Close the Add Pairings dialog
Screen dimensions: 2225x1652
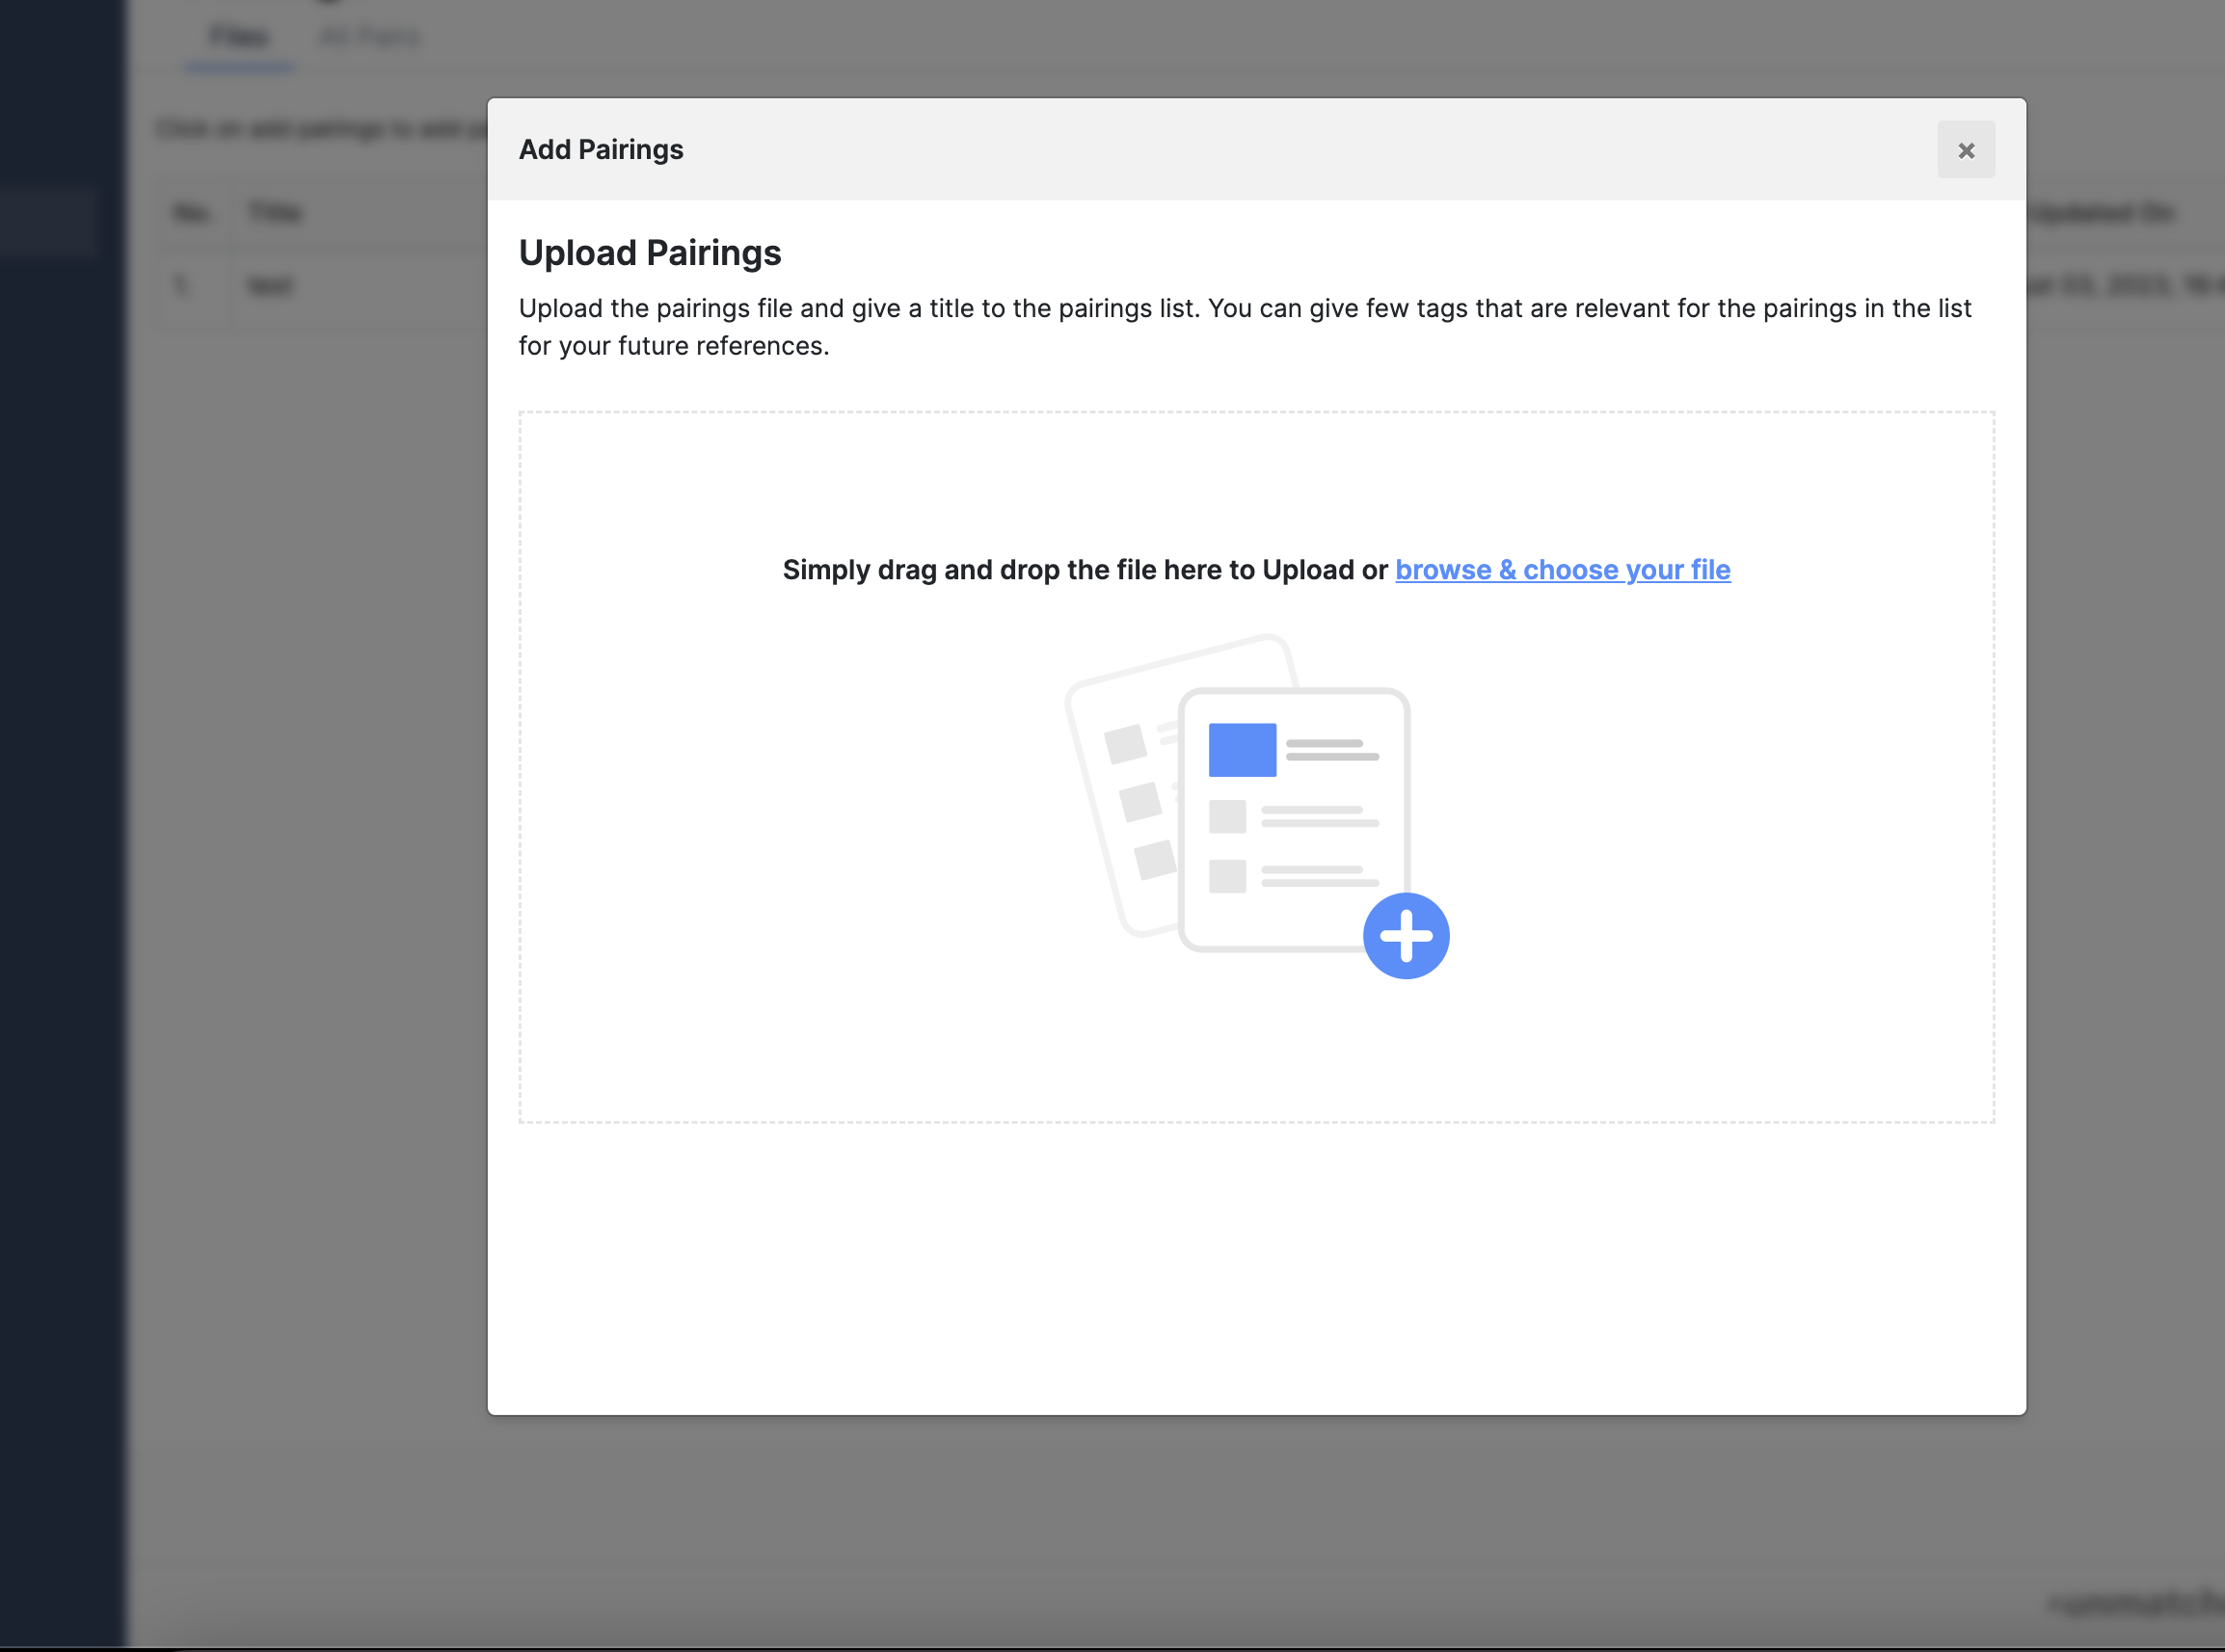tap(1965, 150)
